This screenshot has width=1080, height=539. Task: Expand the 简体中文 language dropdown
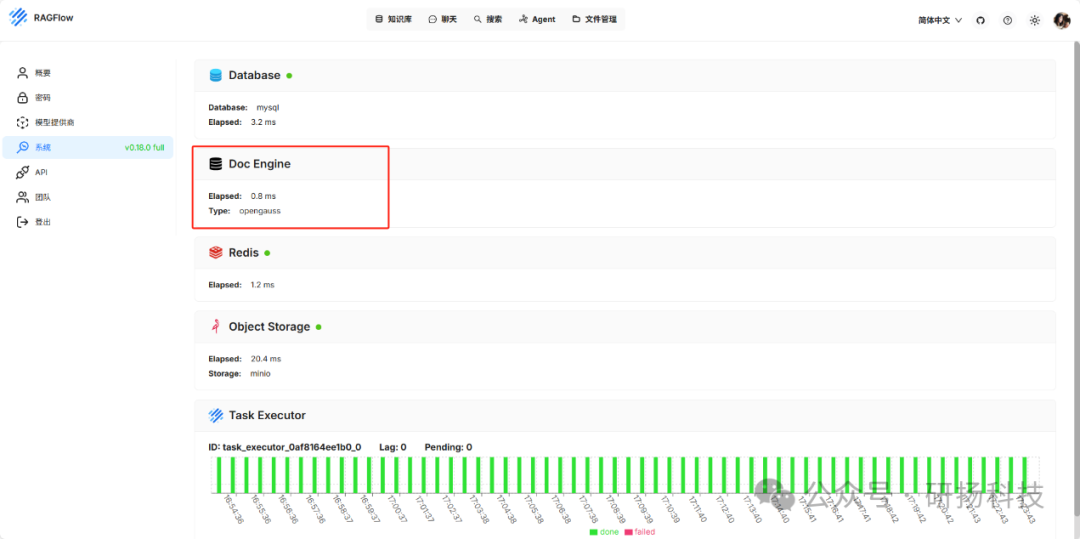(940, 21)
